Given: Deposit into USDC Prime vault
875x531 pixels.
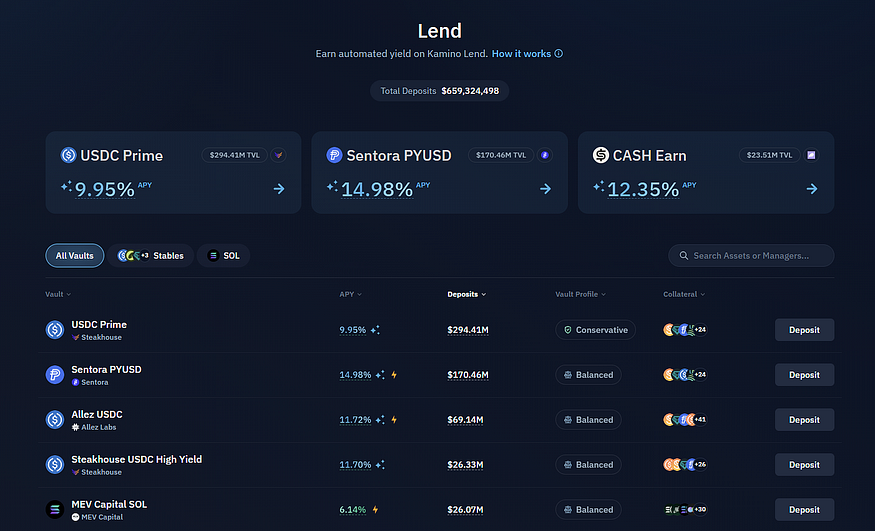Looking at the screenshot, I should pyautogui.click(x=804, y=330).
